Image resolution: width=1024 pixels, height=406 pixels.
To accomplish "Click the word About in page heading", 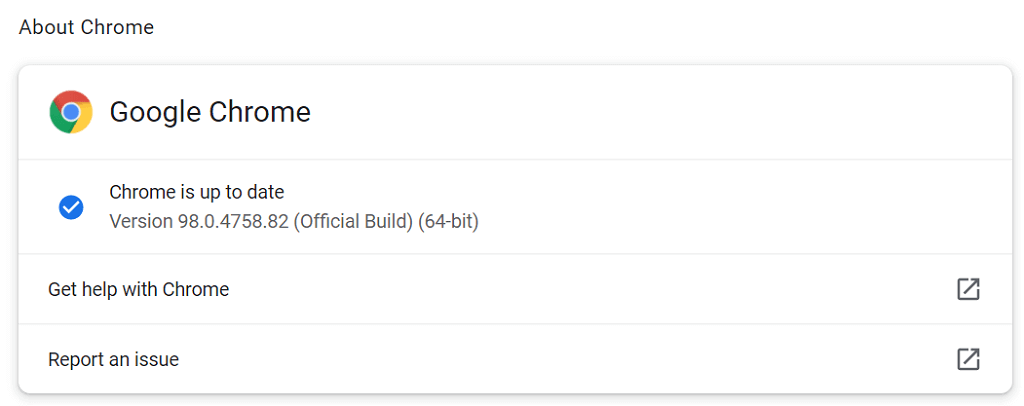I will [46, 27].
